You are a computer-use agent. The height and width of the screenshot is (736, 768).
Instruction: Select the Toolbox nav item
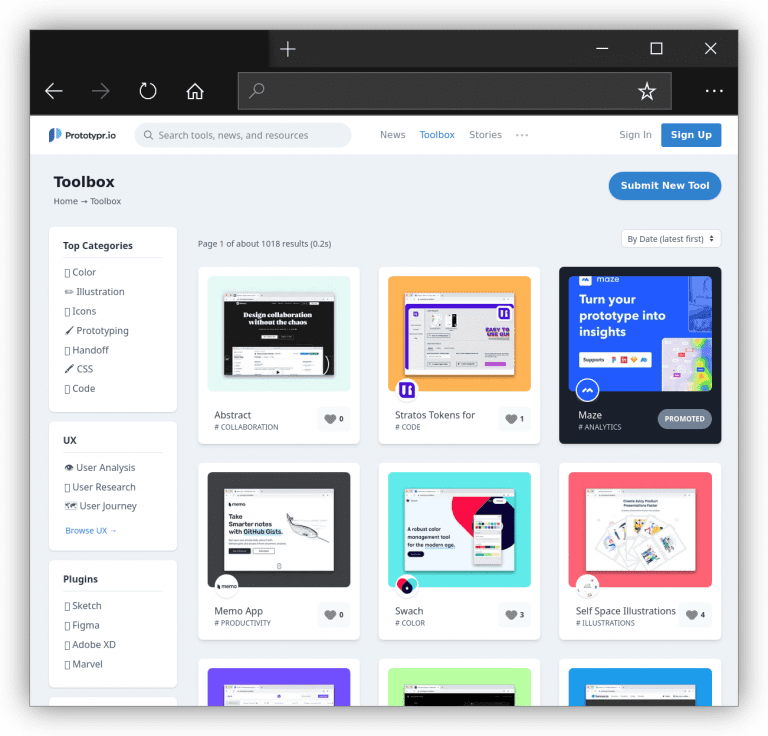coord(437,135)
